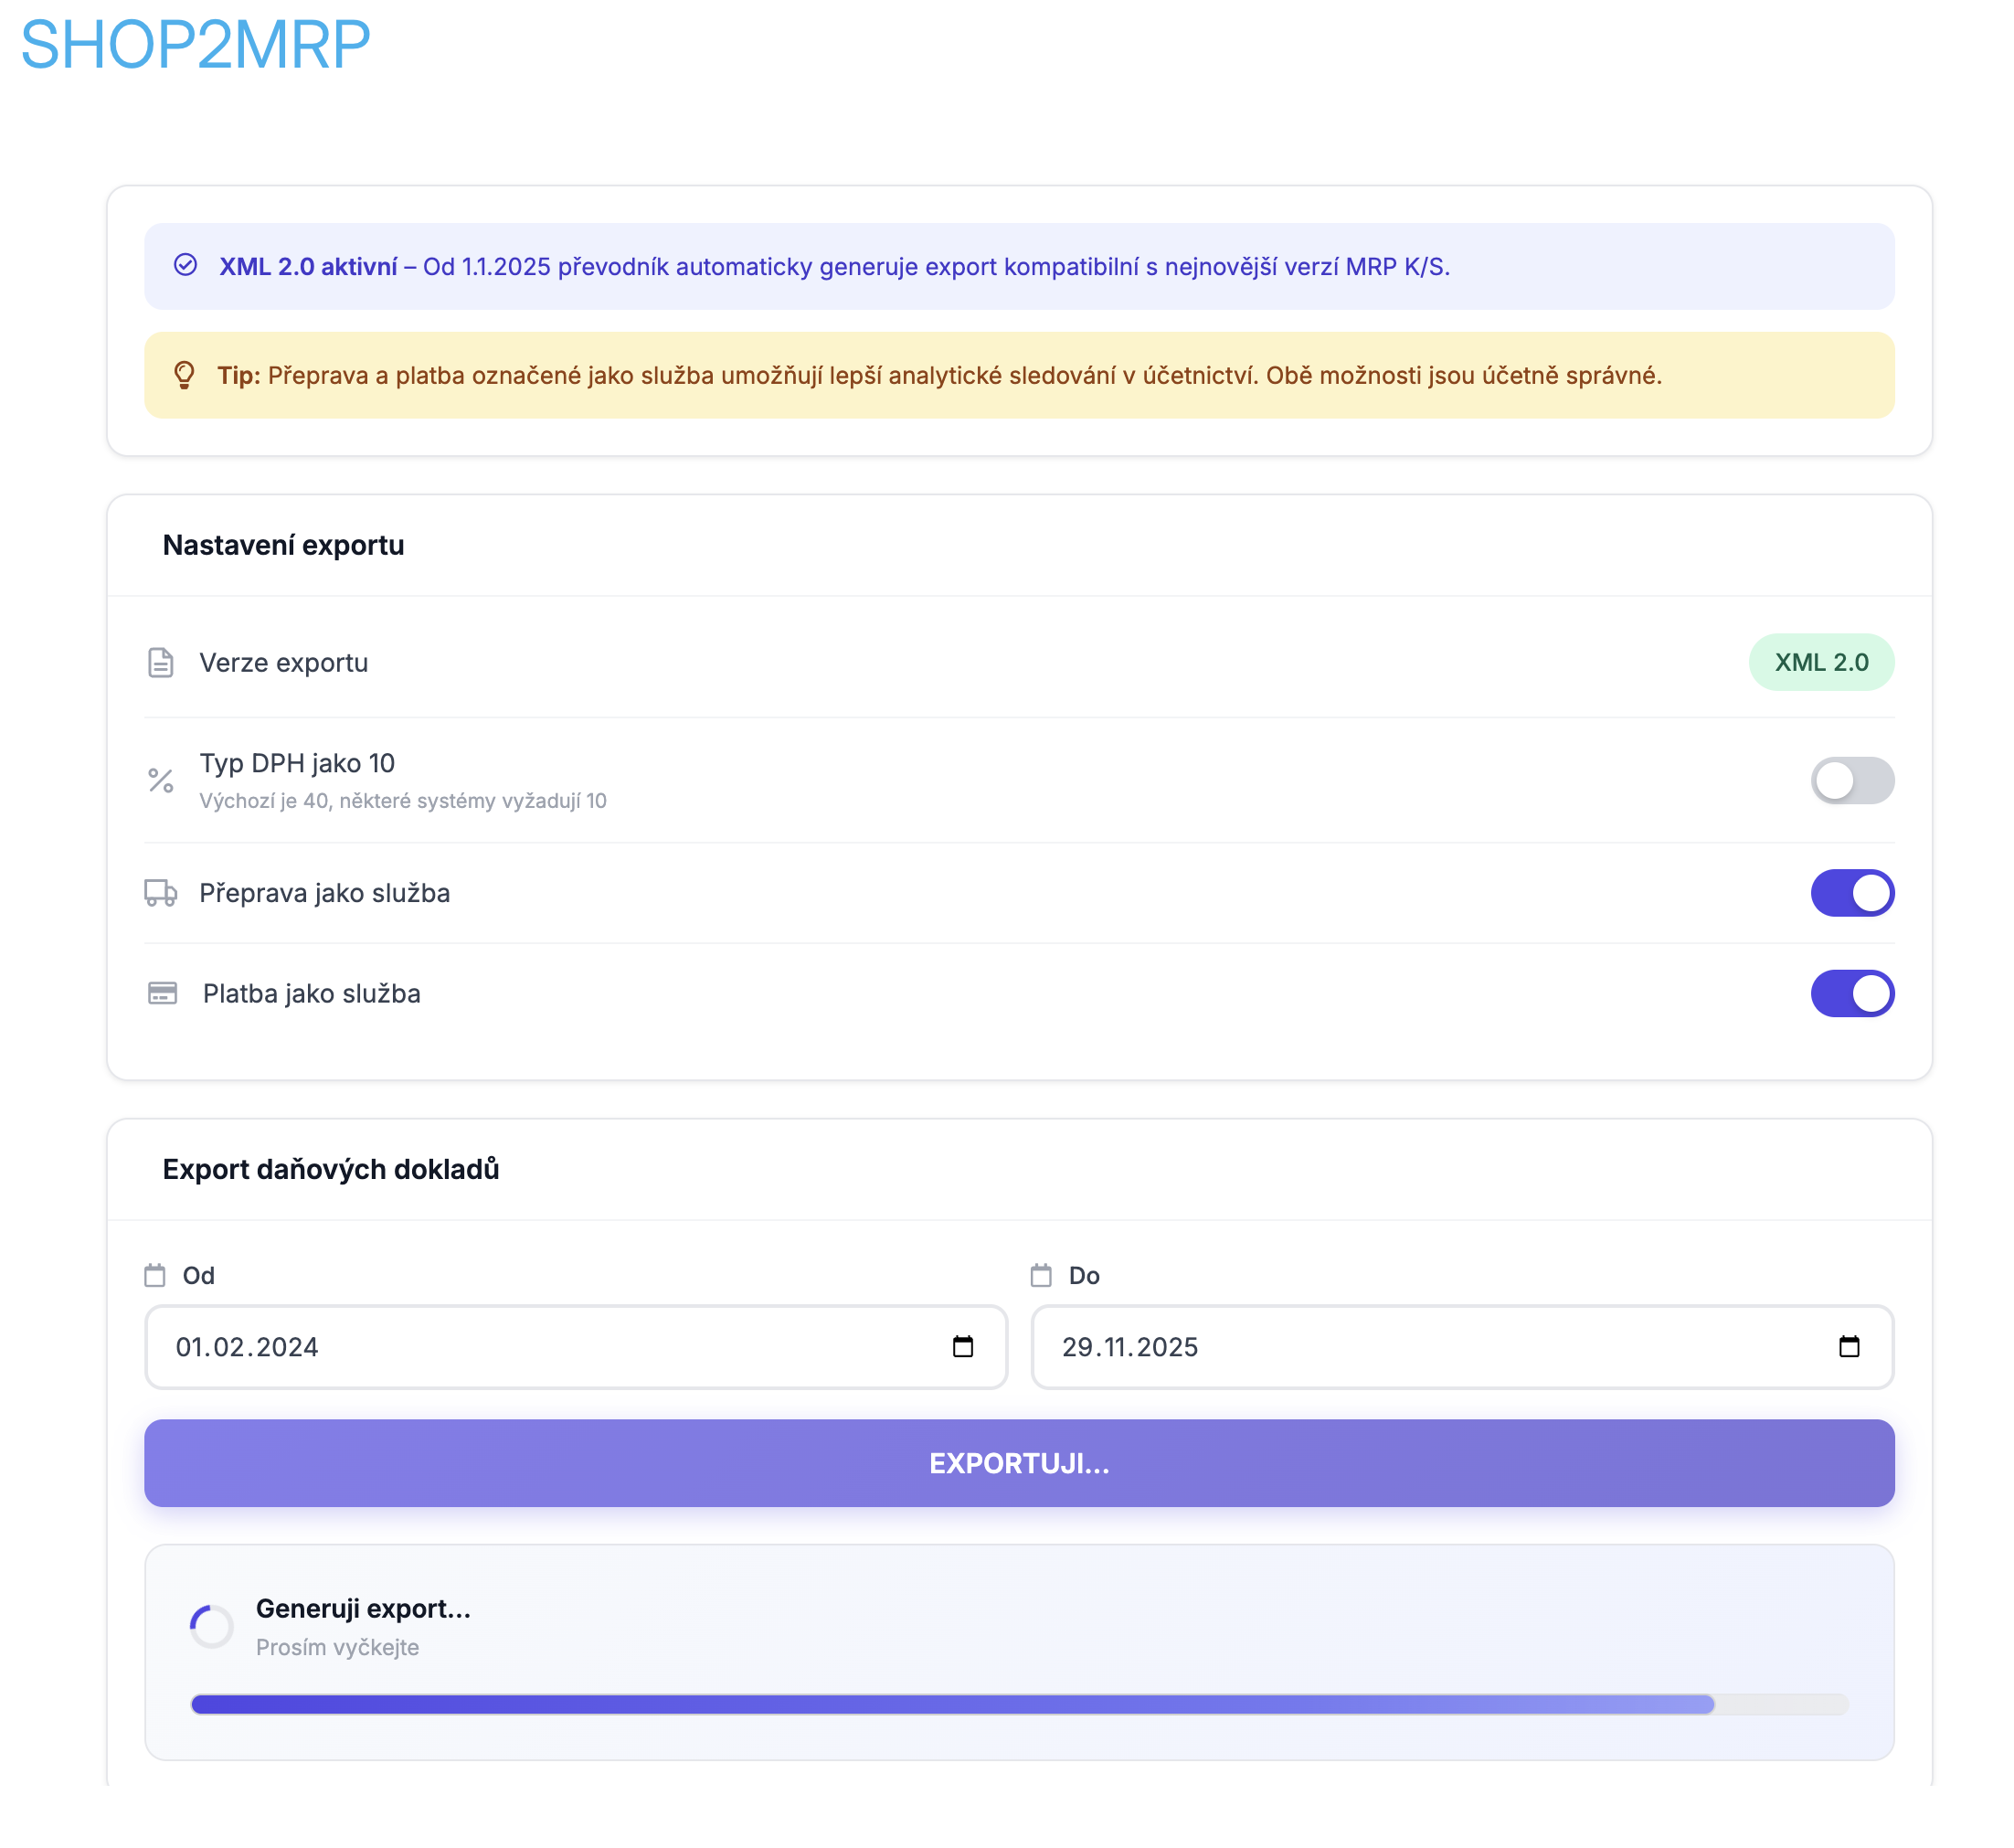Click the EXPORTUJI... button
The height and width of the screenshot is (1848, 2014).
1019,1463
